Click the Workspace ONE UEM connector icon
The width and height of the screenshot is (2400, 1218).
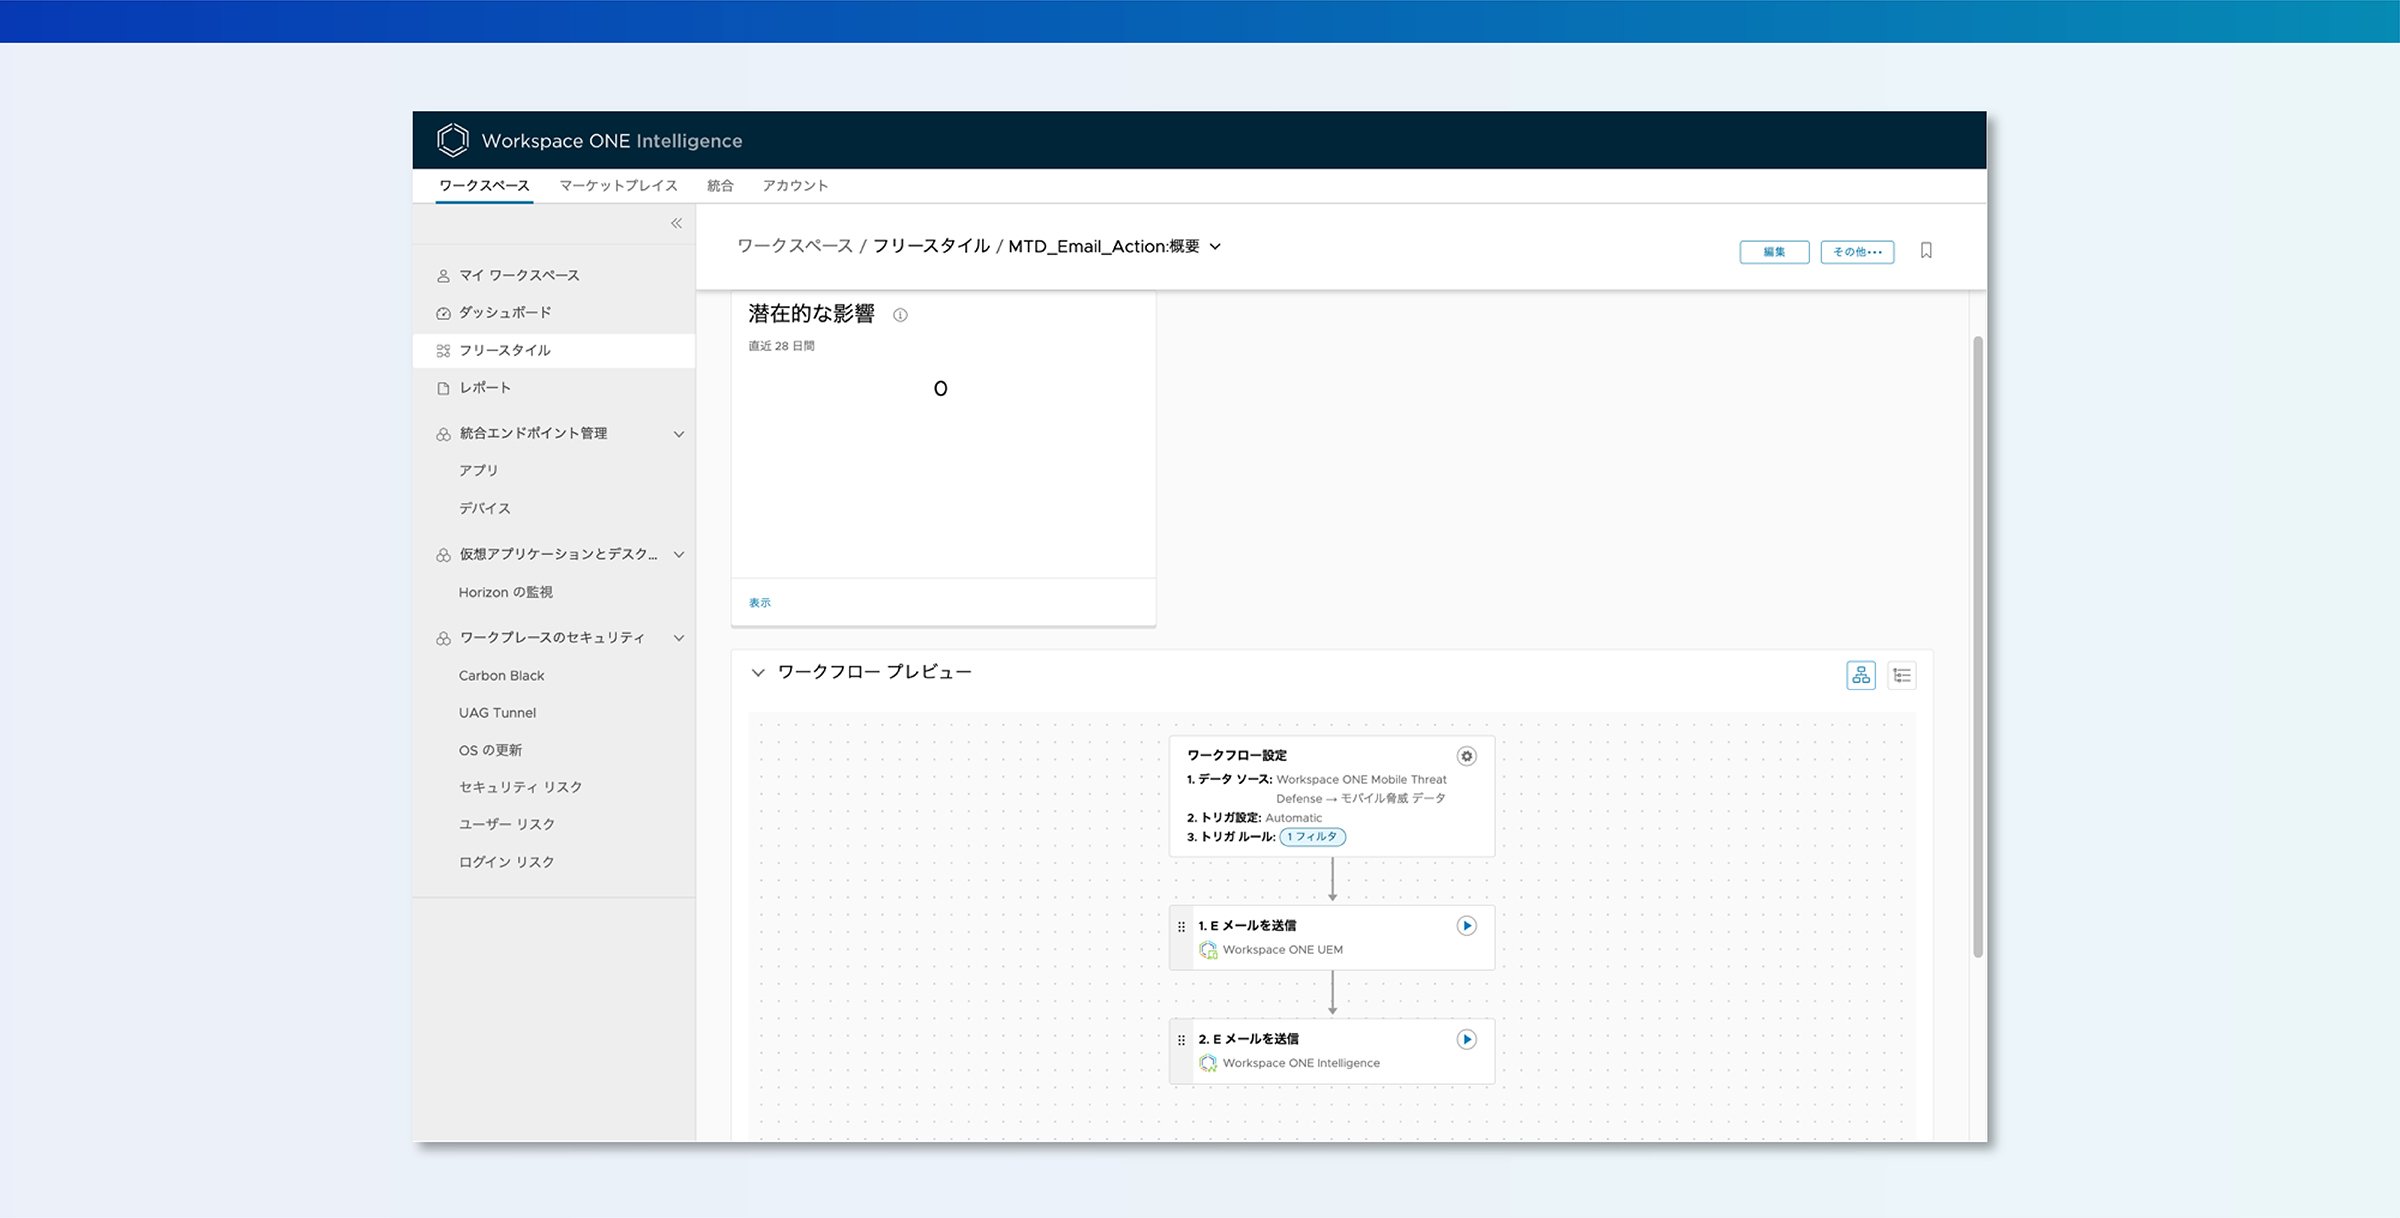(1208, 950)
